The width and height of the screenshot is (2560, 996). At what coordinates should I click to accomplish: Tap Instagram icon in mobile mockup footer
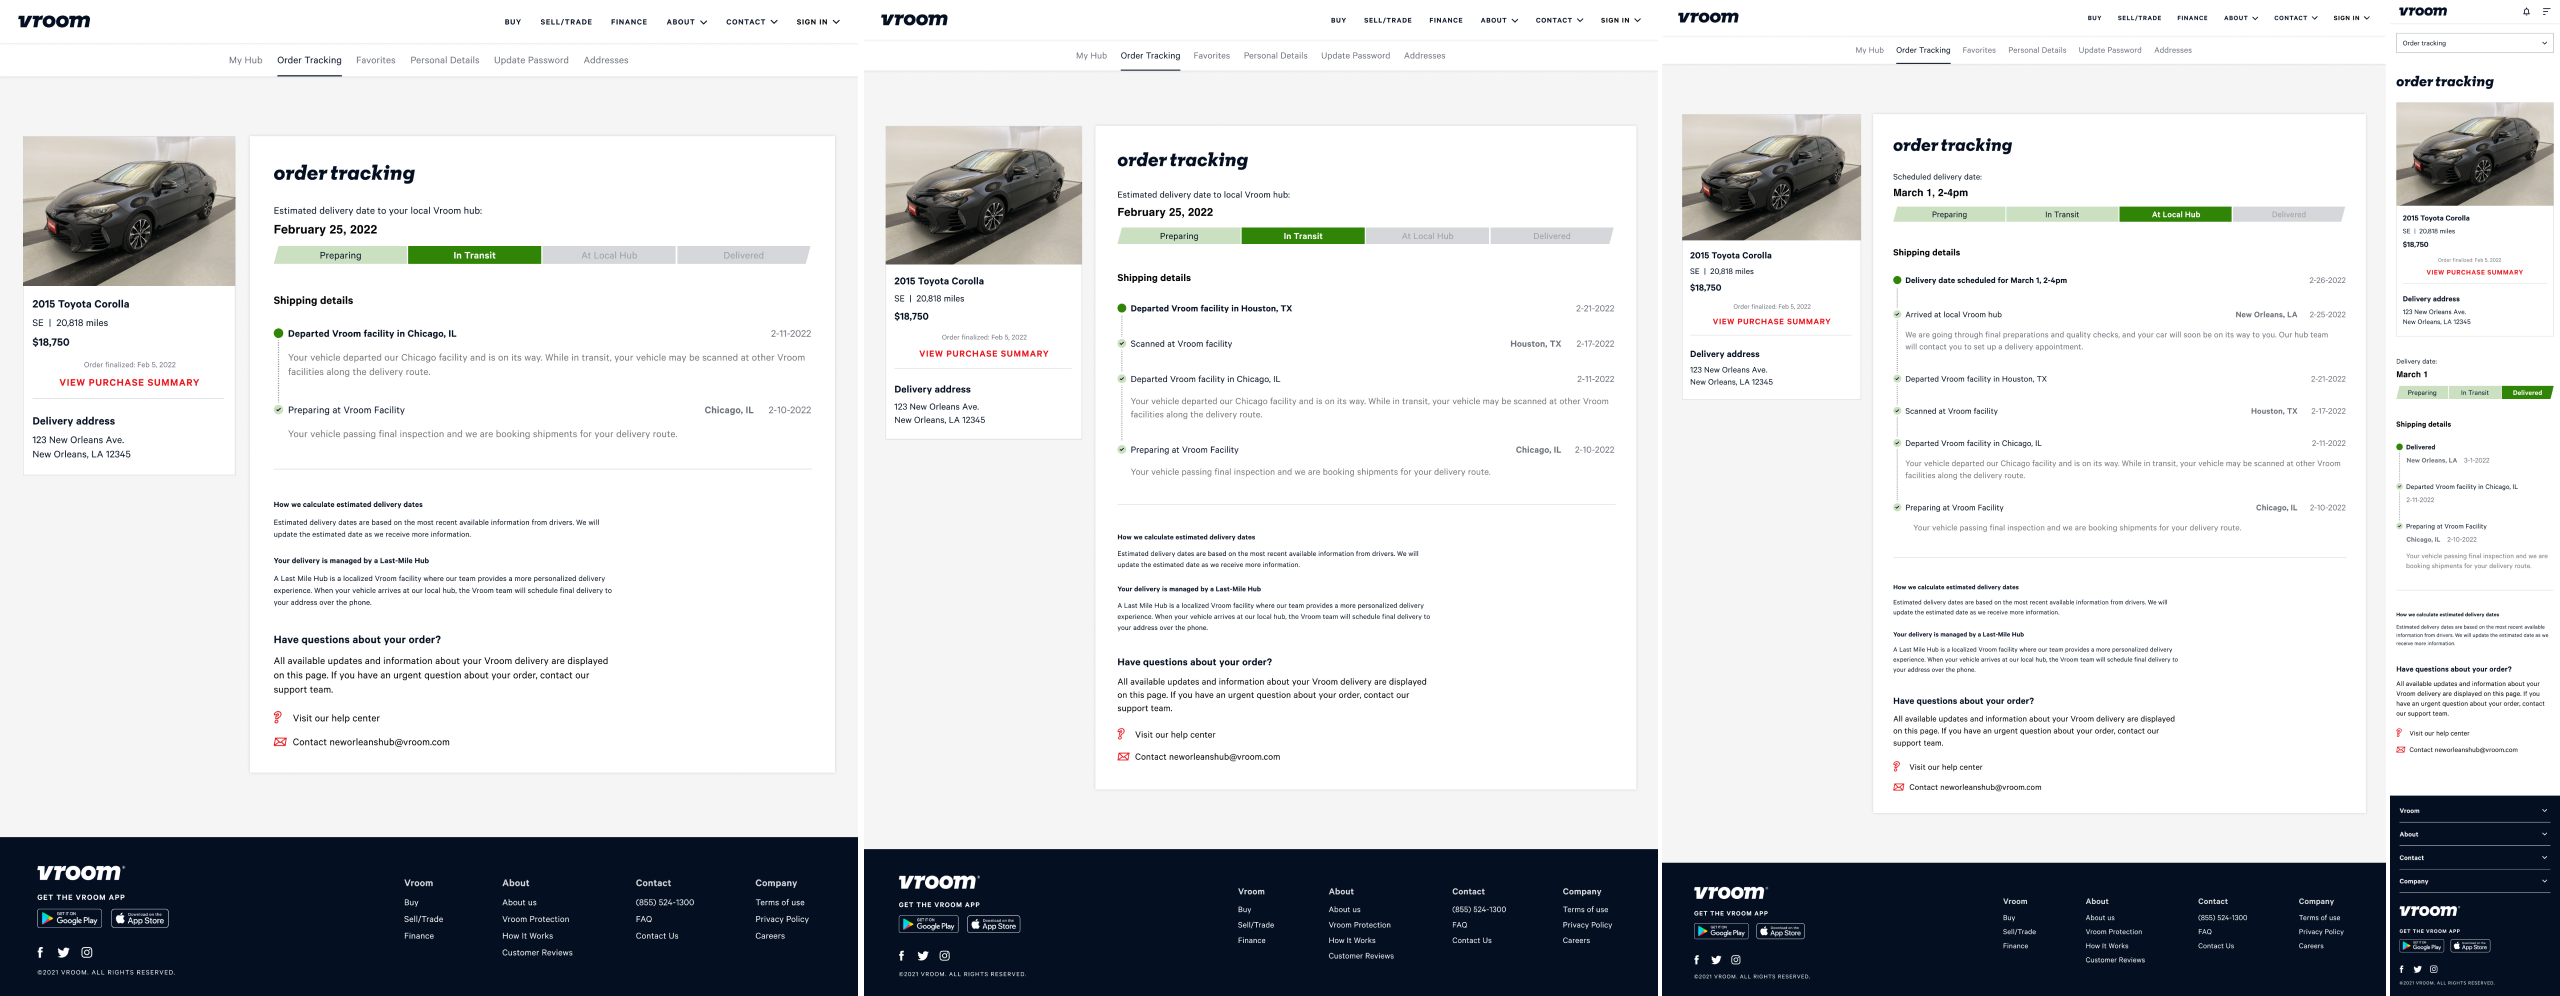point(2434,969)
